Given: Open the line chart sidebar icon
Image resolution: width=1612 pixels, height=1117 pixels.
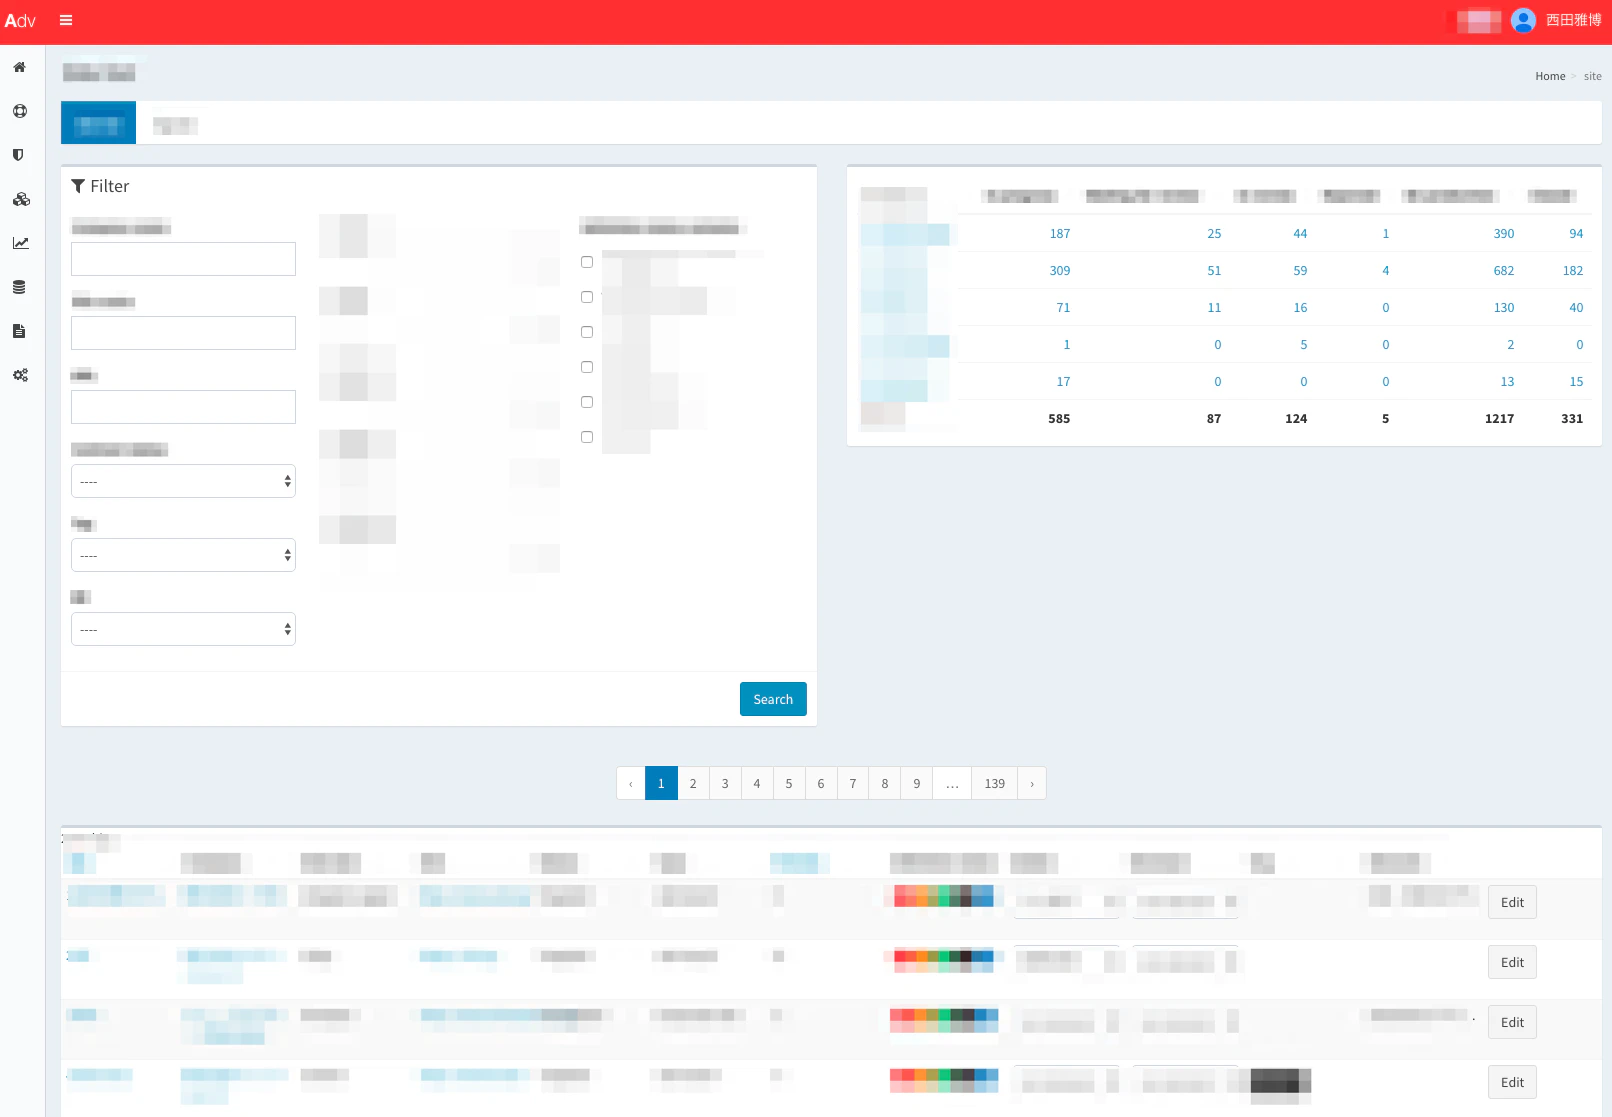Looking at the screenshot, I should [x=21, y=243].
